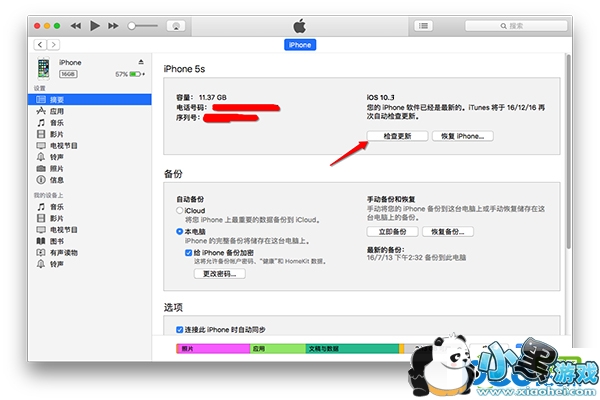Open 铃声 under 我的设备上
600x400 pixels.
[90, 264]
